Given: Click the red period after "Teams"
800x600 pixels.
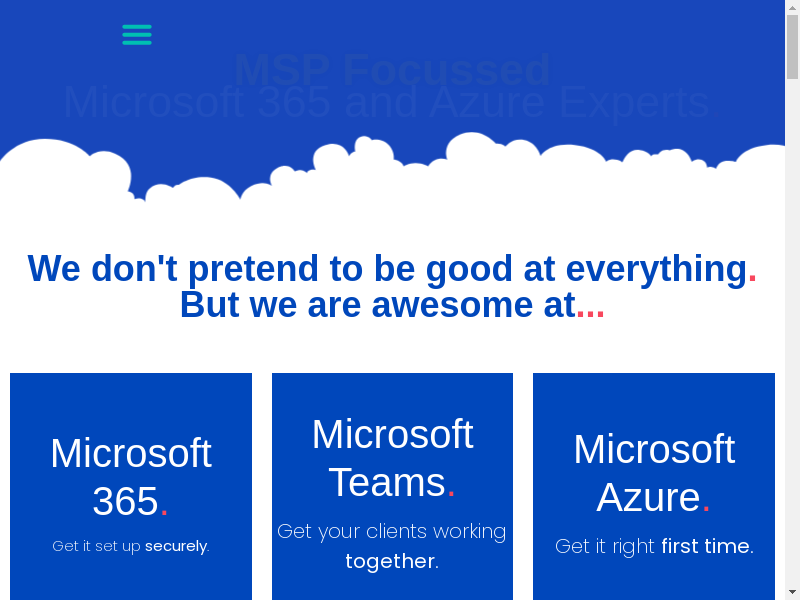Looking at the screenshot, I should click(451, 486).
